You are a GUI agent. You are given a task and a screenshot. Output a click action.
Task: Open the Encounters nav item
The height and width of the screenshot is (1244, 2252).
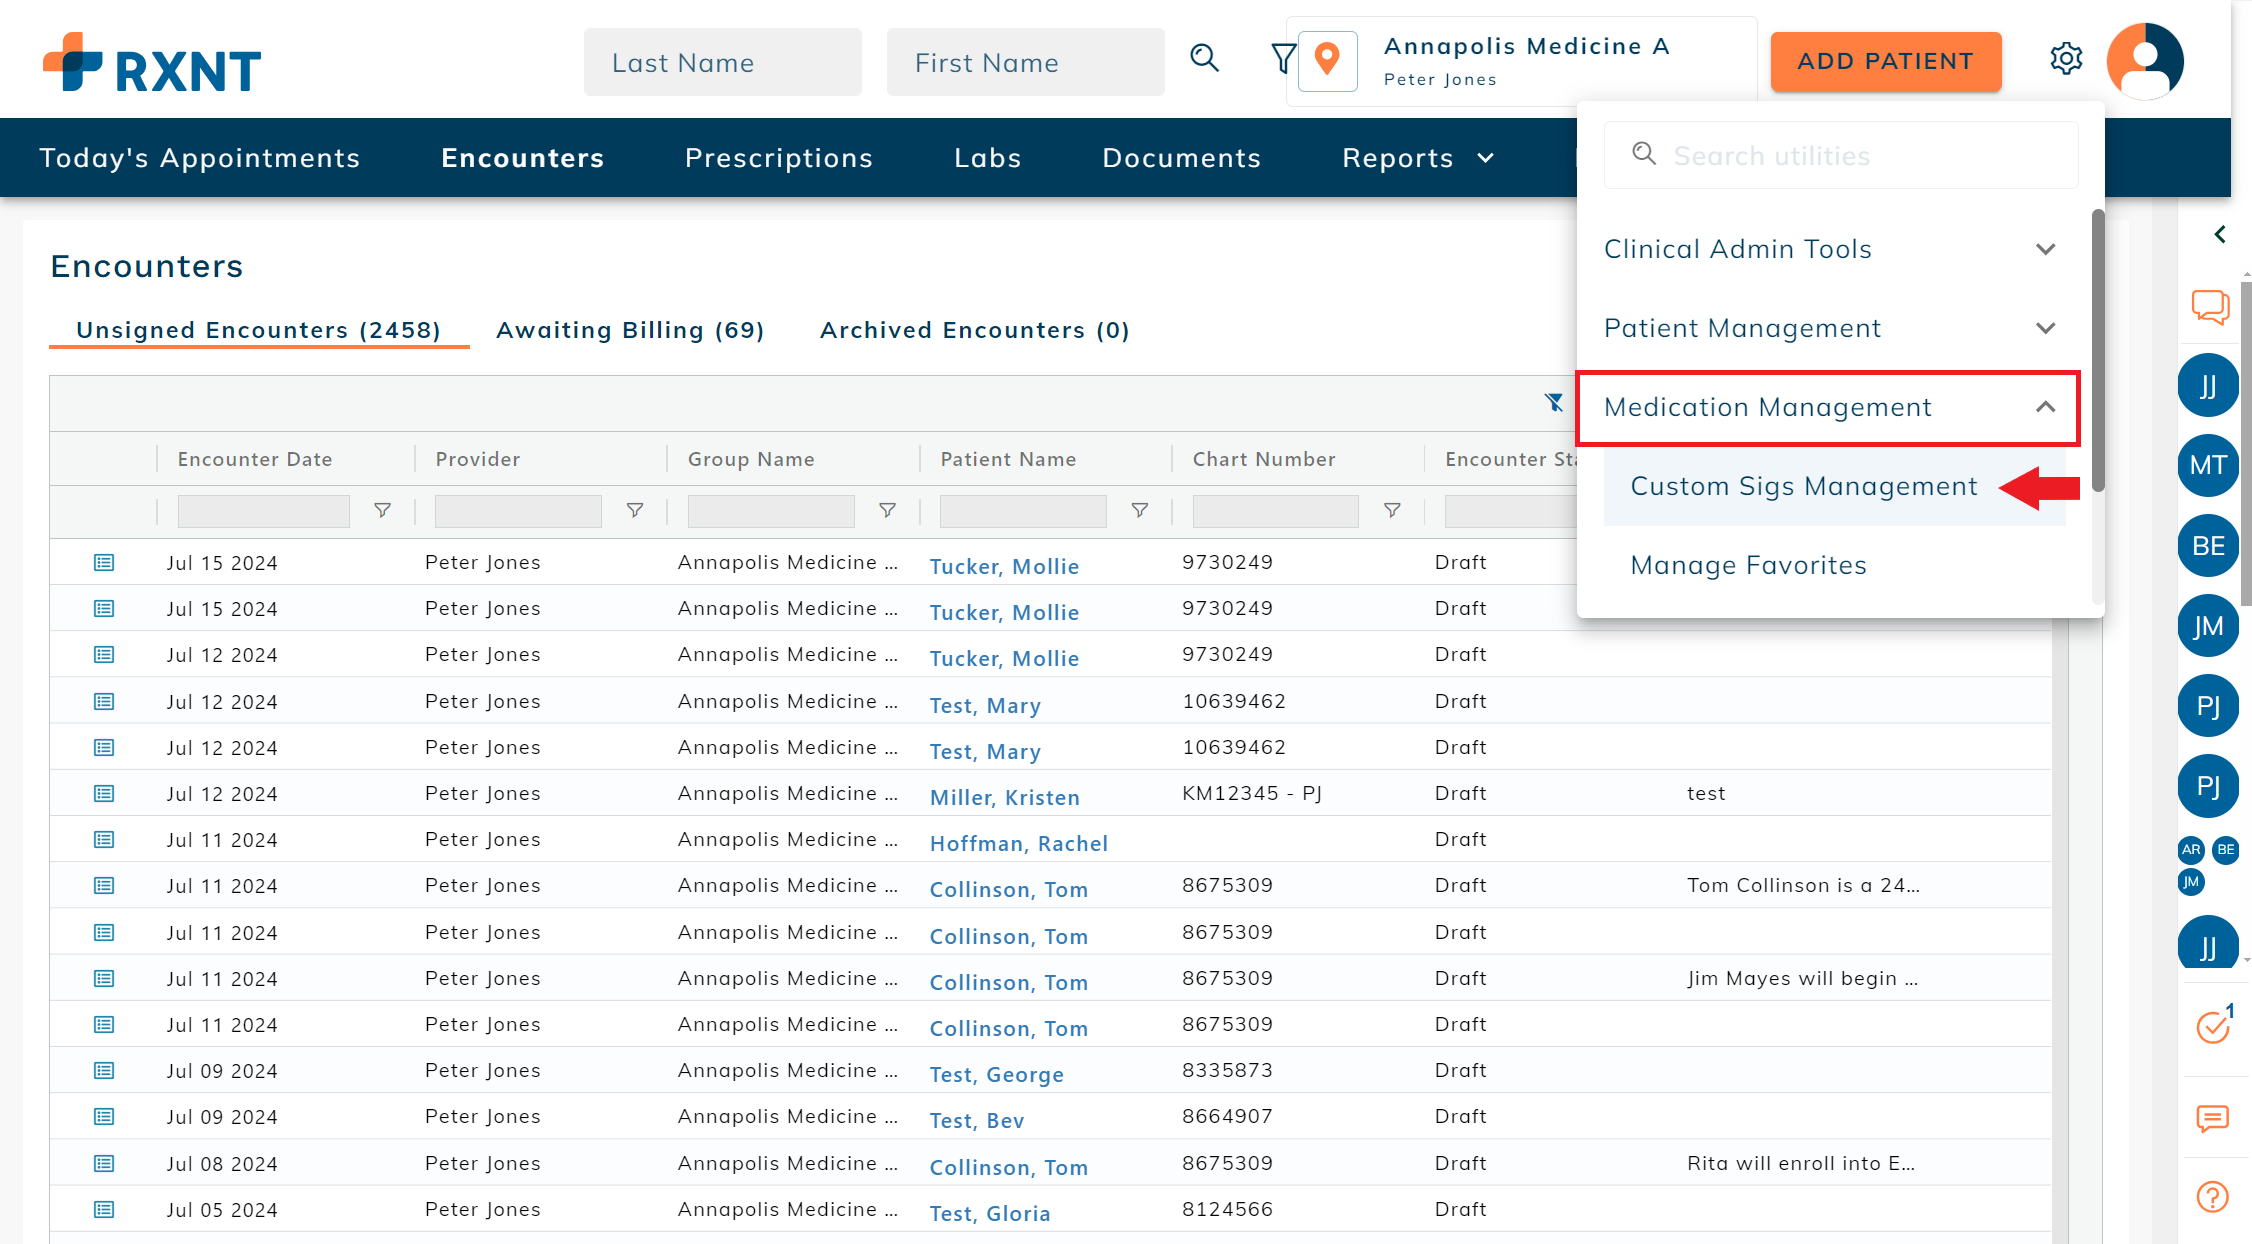523,158
